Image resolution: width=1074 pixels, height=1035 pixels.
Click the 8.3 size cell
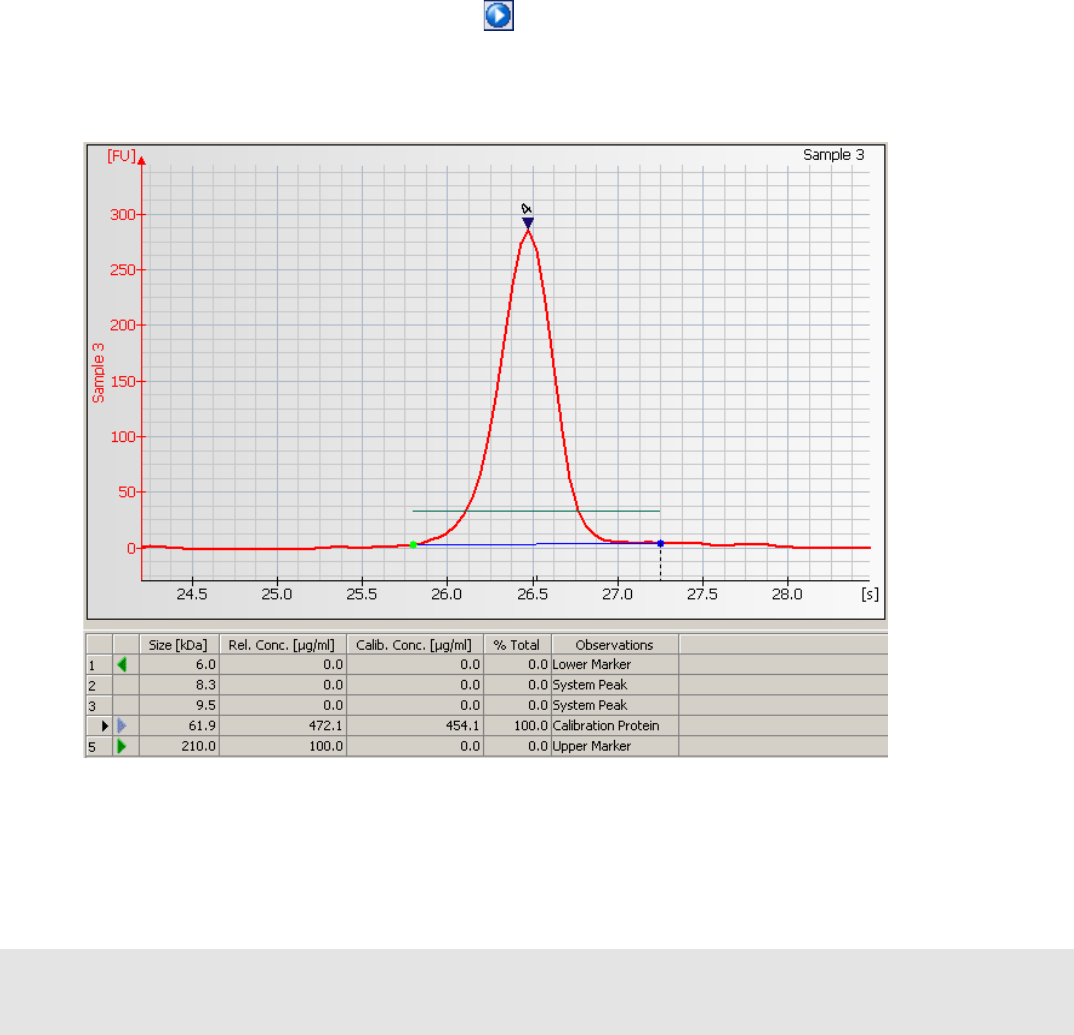point(179,685)
